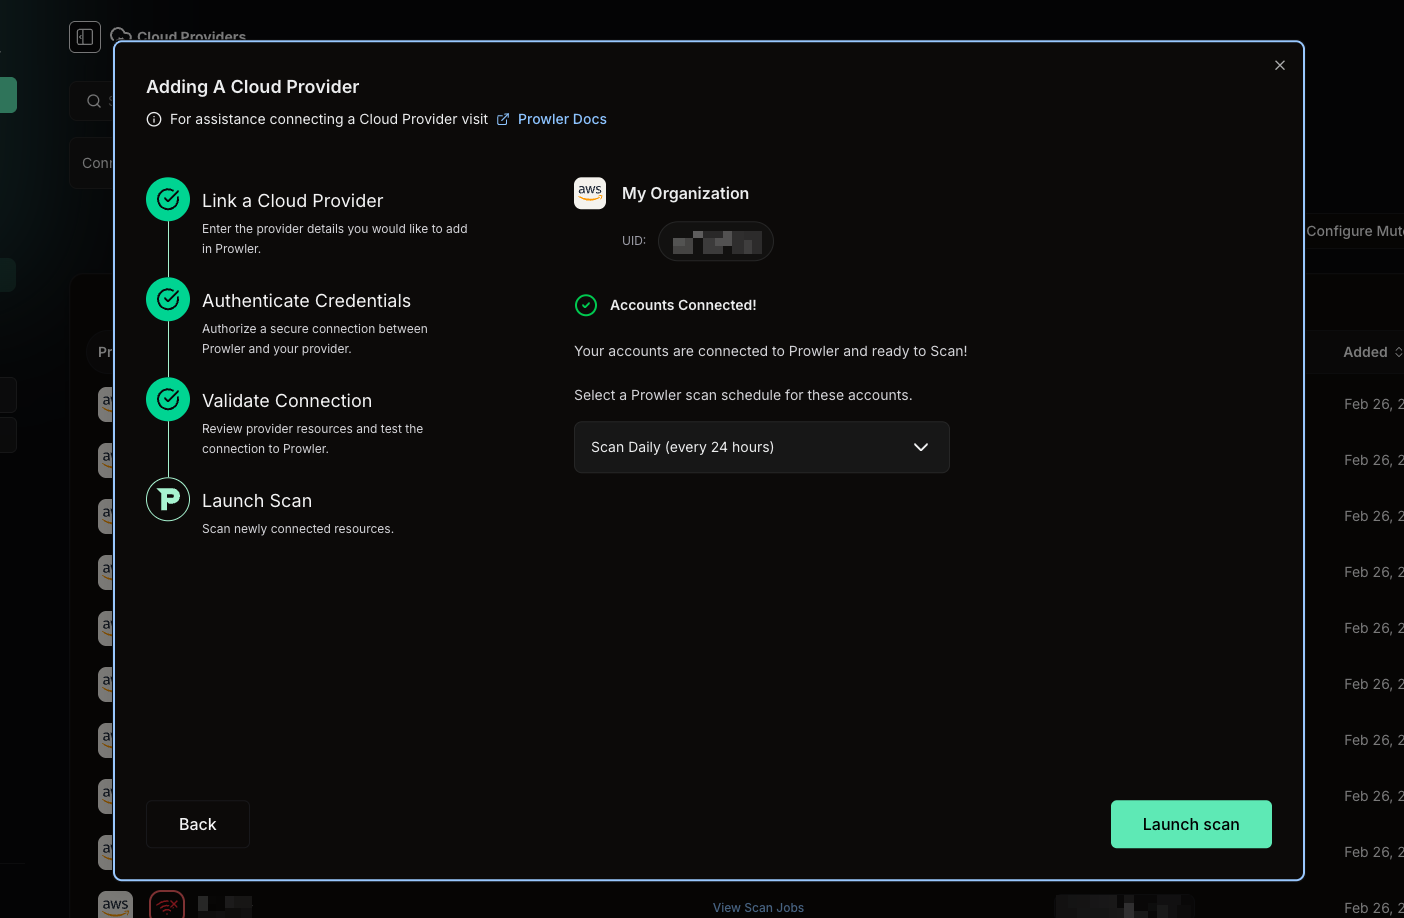Click the Authenticate Credentials completed check icon
The image size is (1404, 918).
click(167, 299)
